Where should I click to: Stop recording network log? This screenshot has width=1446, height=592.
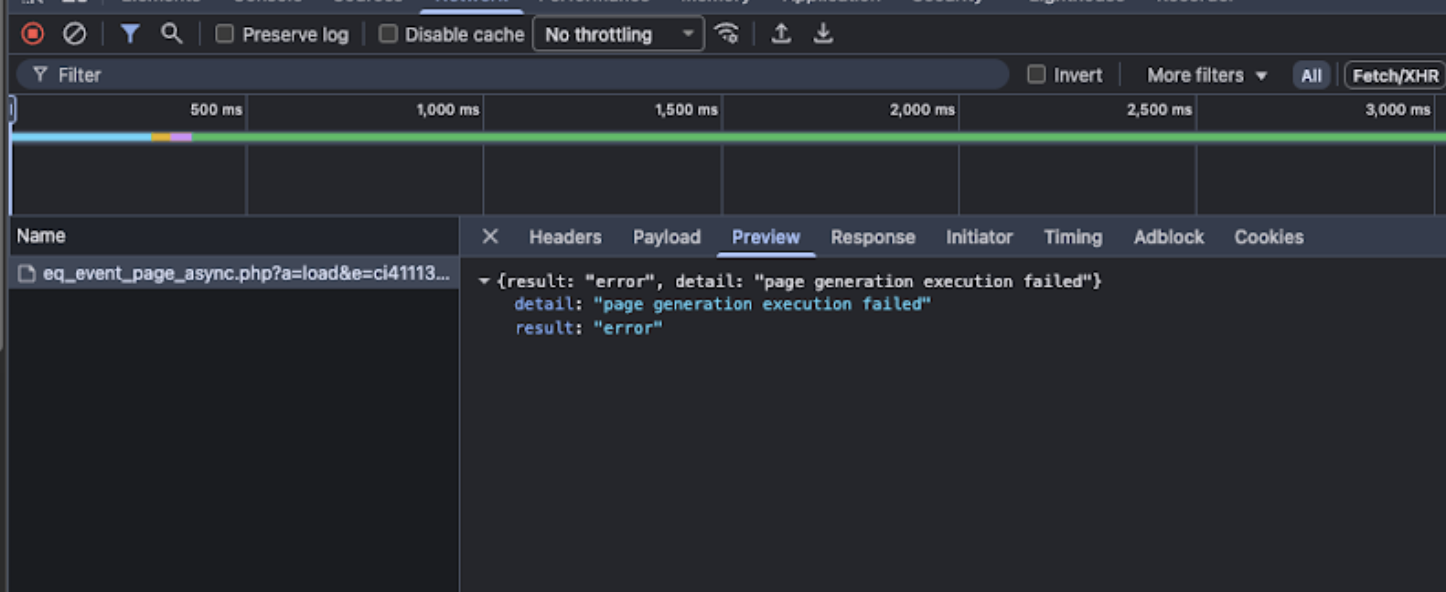33,34
